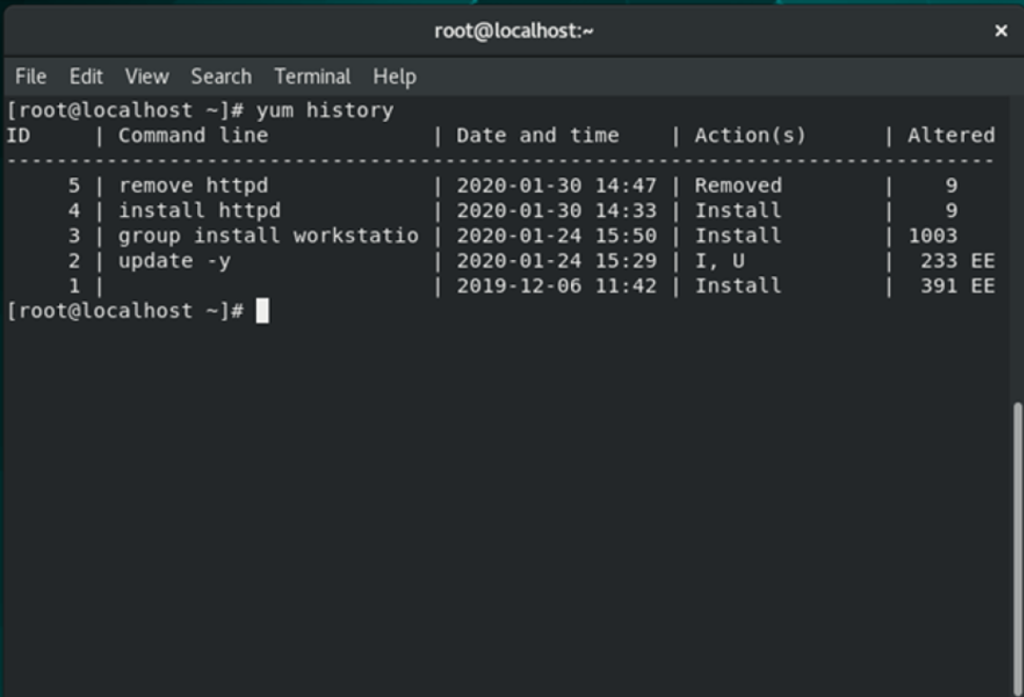Open the Edit menu
This screenshot has height=697, width=1024.
click(85, 76)
